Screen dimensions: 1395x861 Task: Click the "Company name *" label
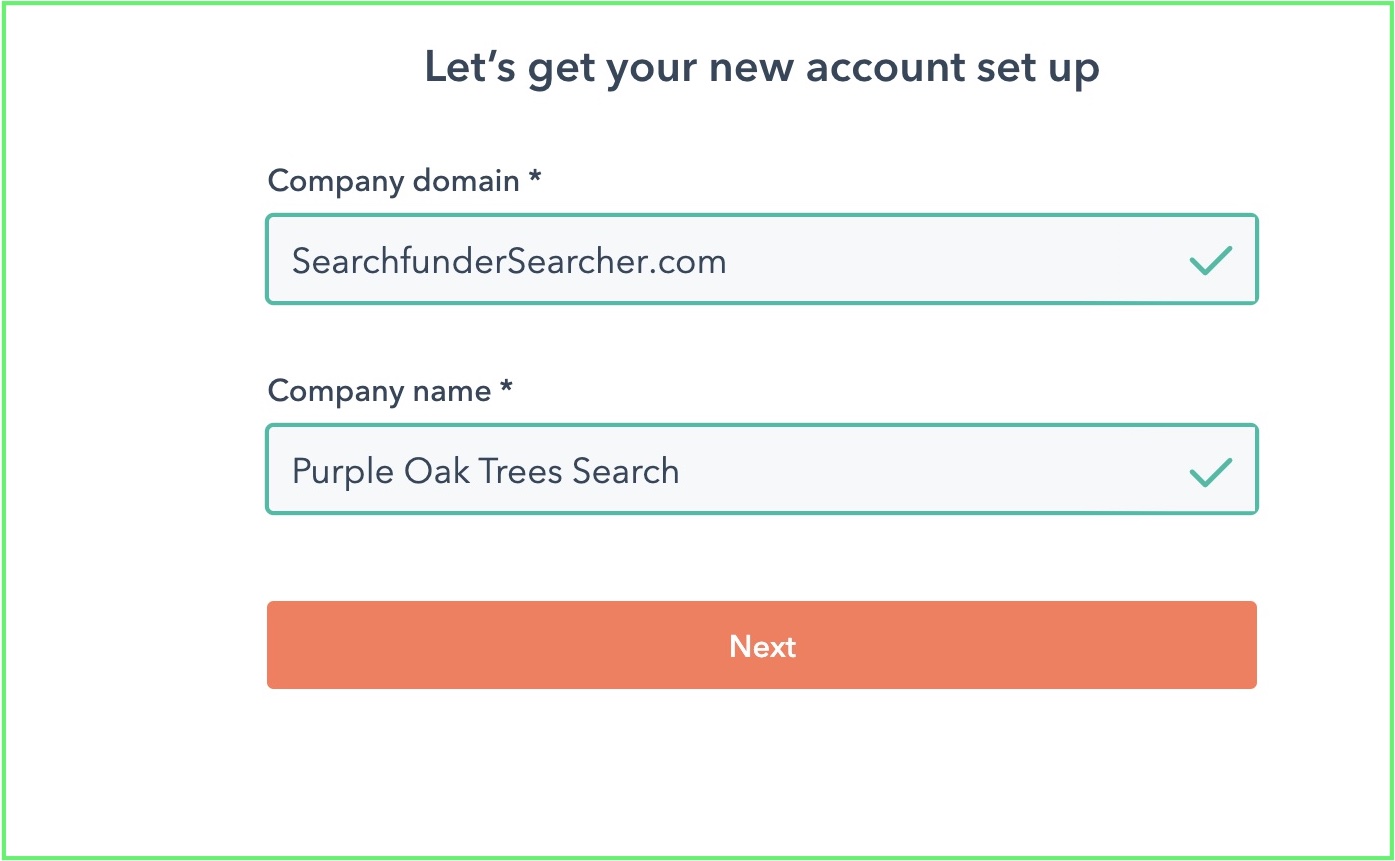pos(390,391)
